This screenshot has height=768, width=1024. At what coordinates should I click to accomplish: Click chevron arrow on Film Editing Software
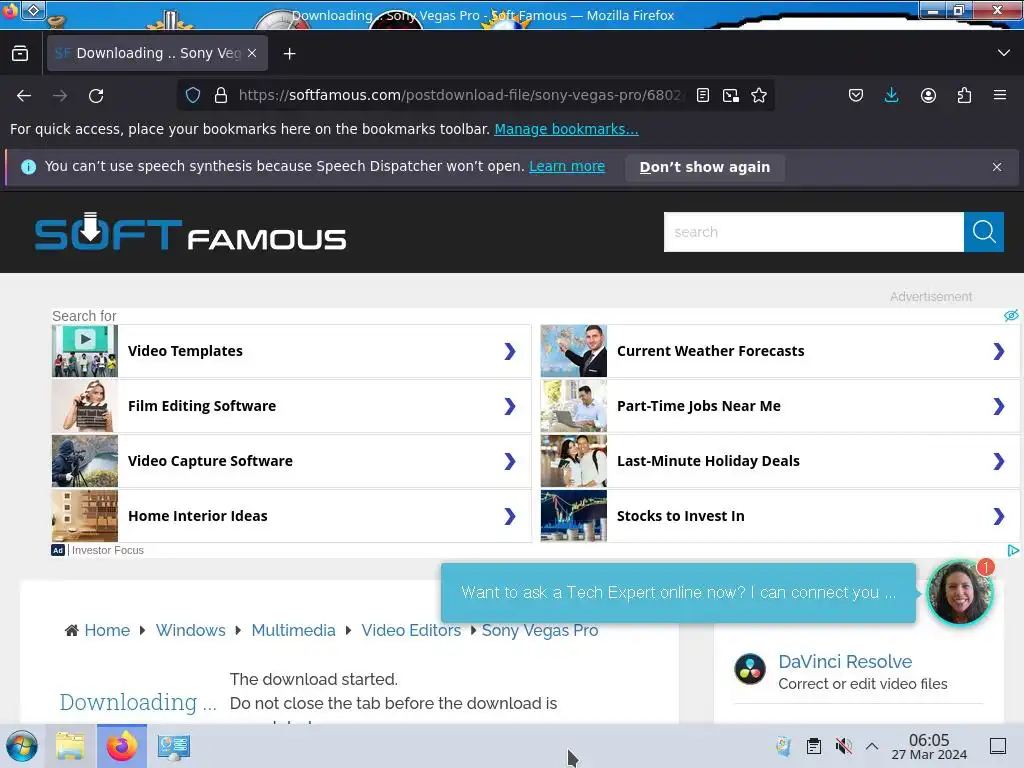(510, 406)
